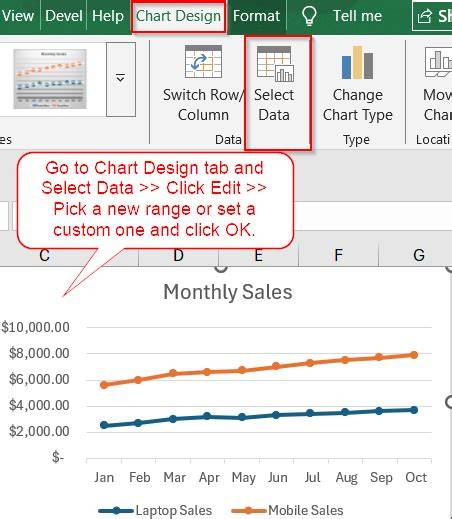Select the Mobile Sales legend entry
Screen dimensions: 452x519
tap(287, 510)
